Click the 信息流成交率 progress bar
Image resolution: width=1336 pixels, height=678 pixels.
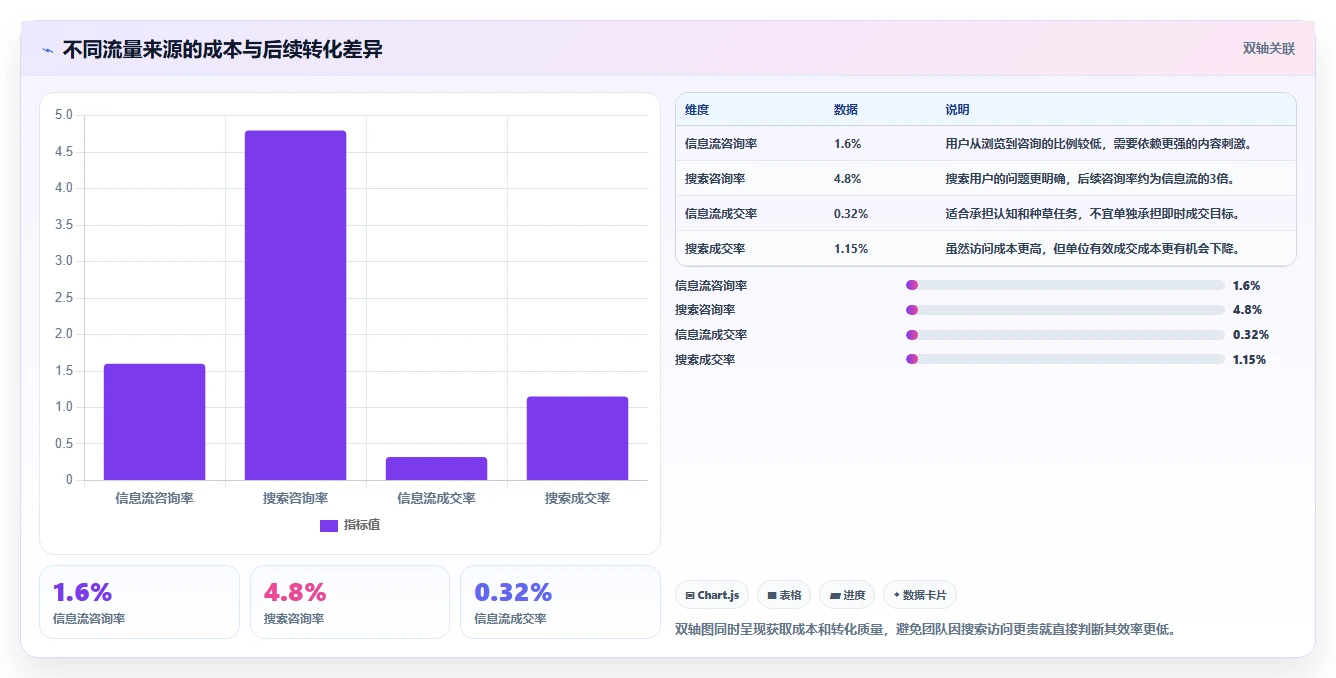[x=1065, y=335]
